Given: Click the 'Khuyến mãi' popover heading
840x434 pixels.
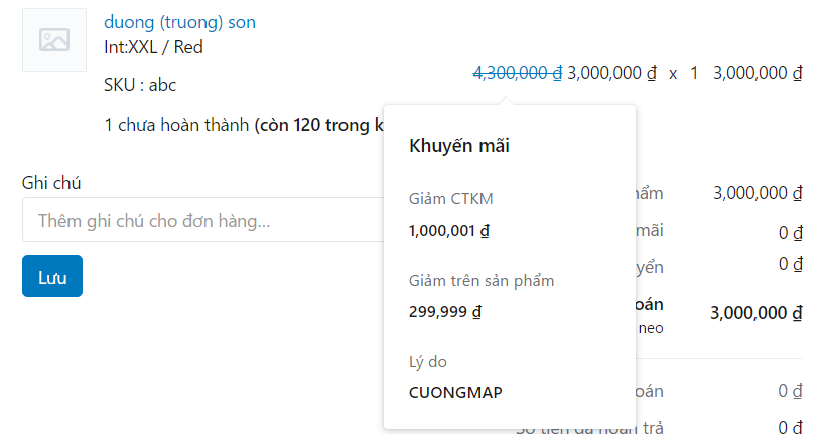Looking at the screenshot, I should point(460,146).
